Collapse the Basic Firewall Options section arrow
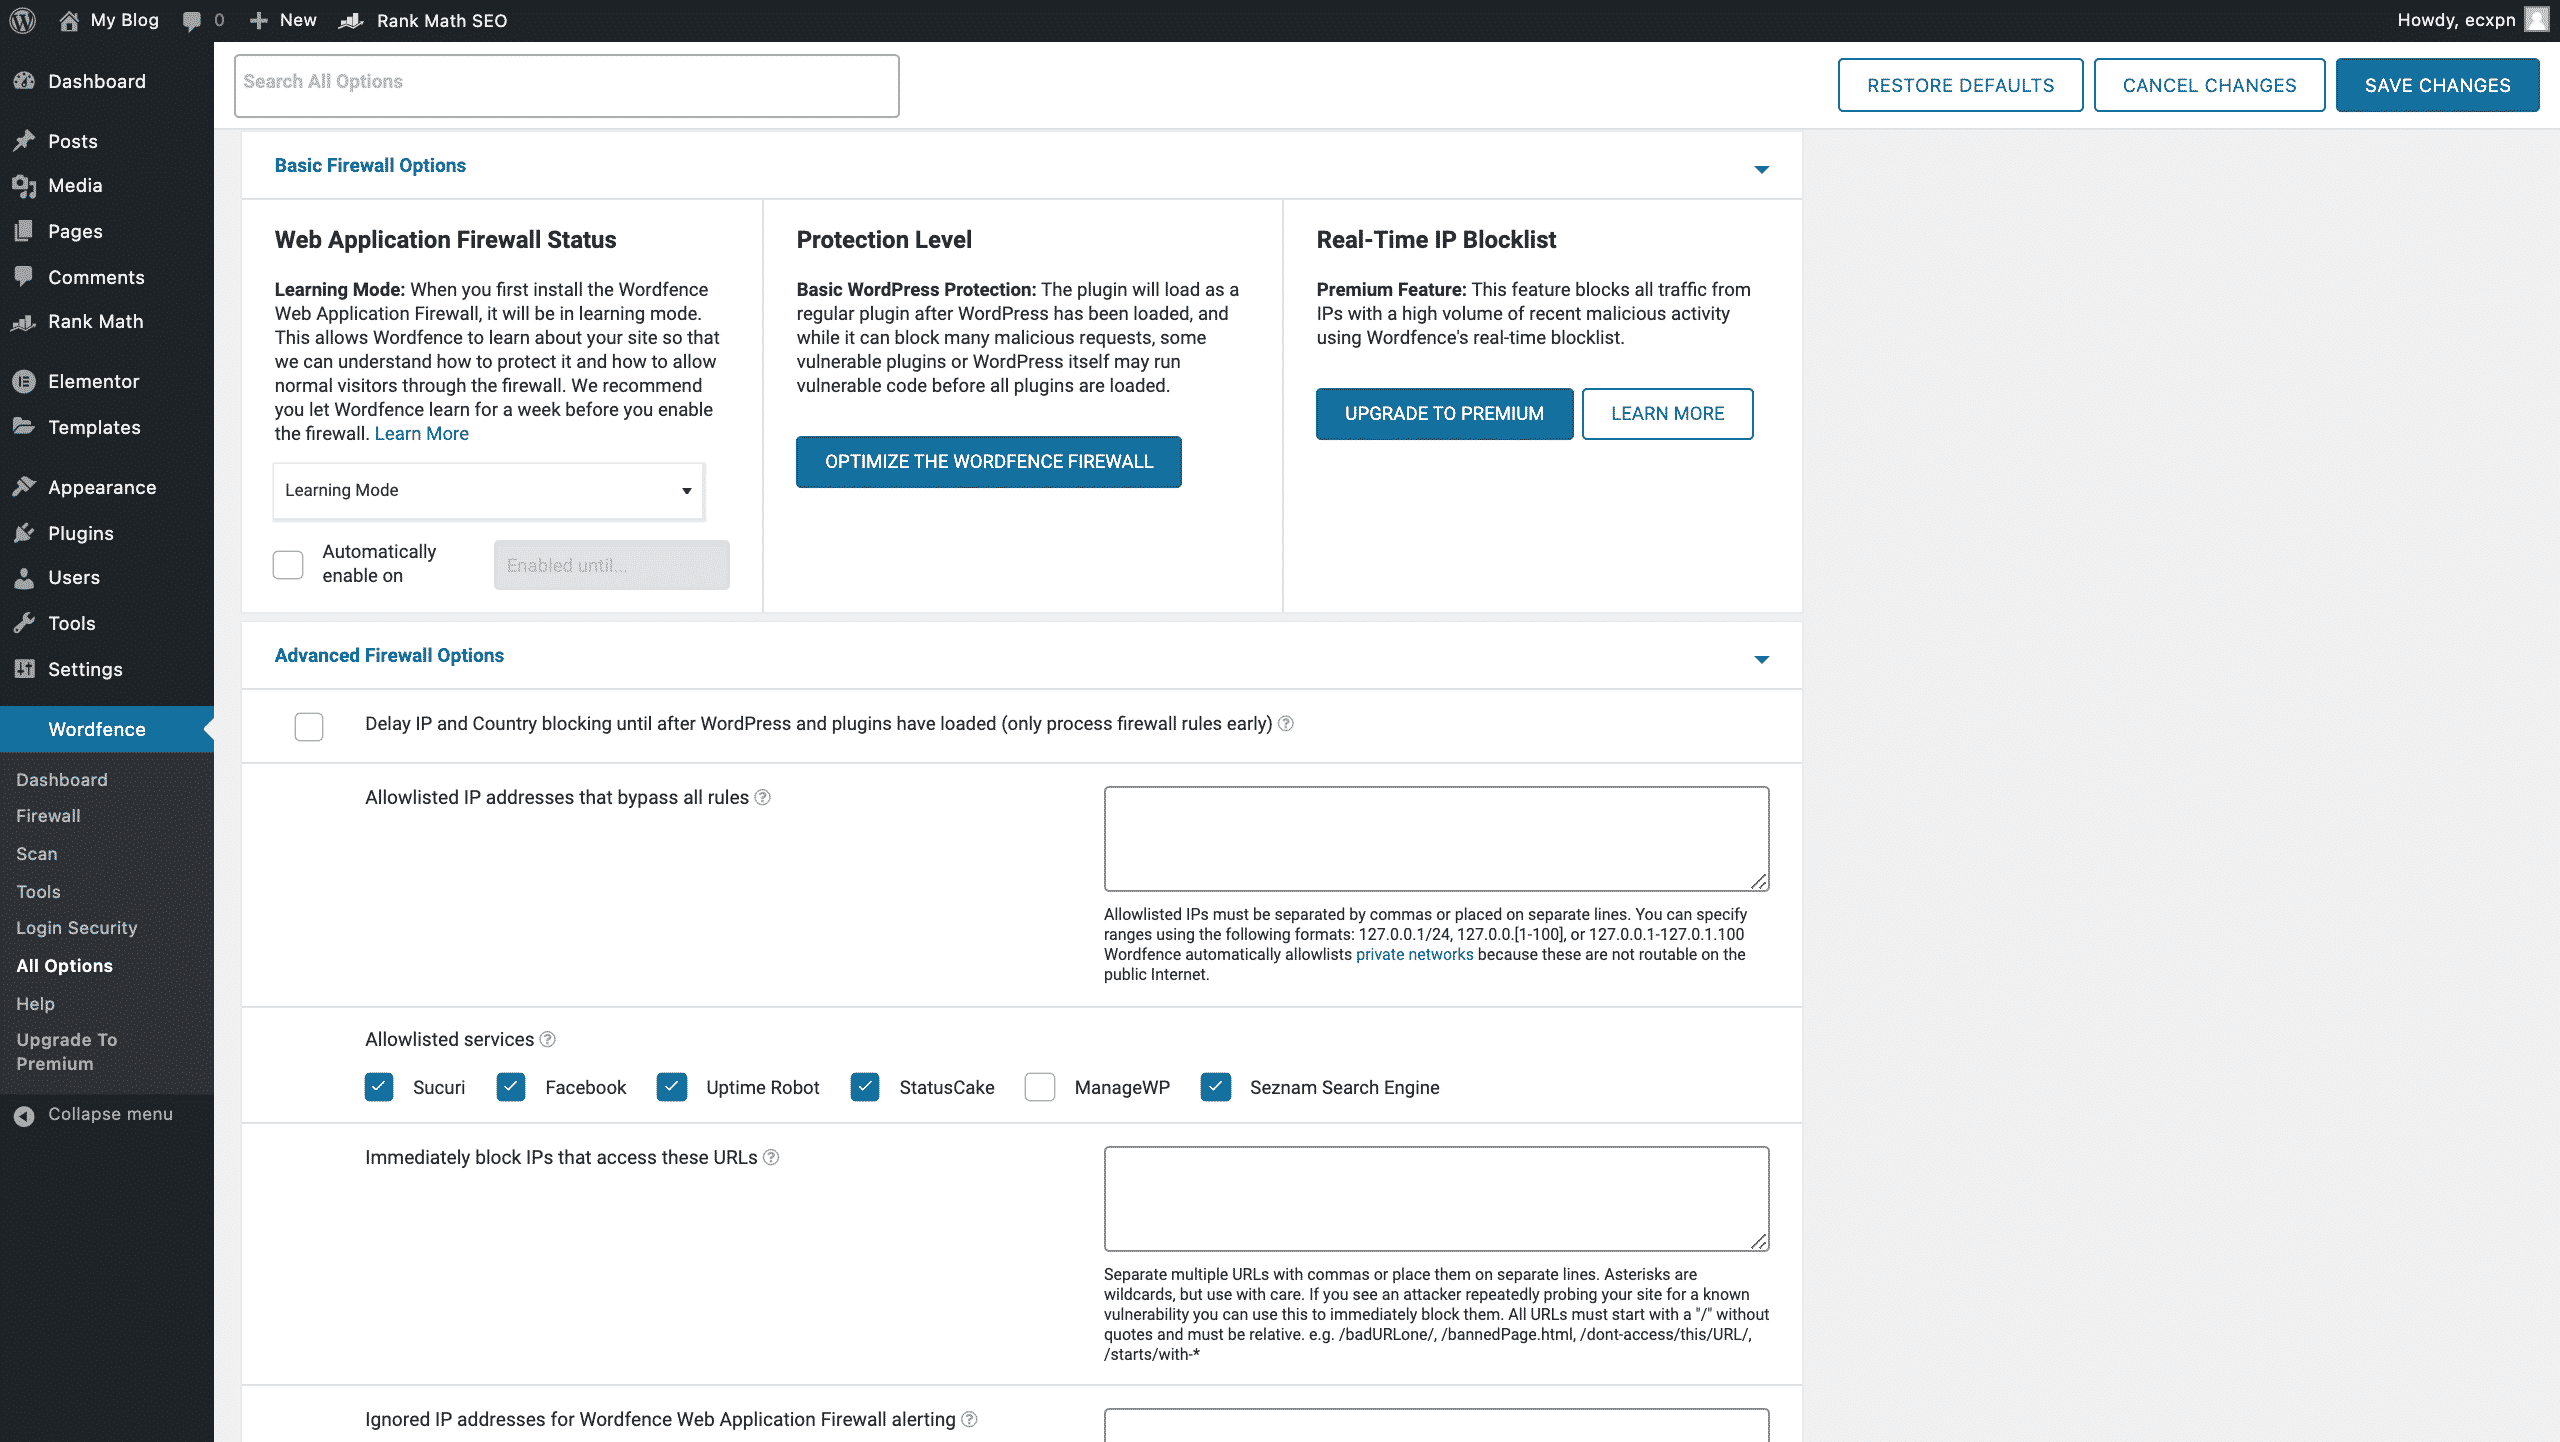 [x=1762, y=169]
